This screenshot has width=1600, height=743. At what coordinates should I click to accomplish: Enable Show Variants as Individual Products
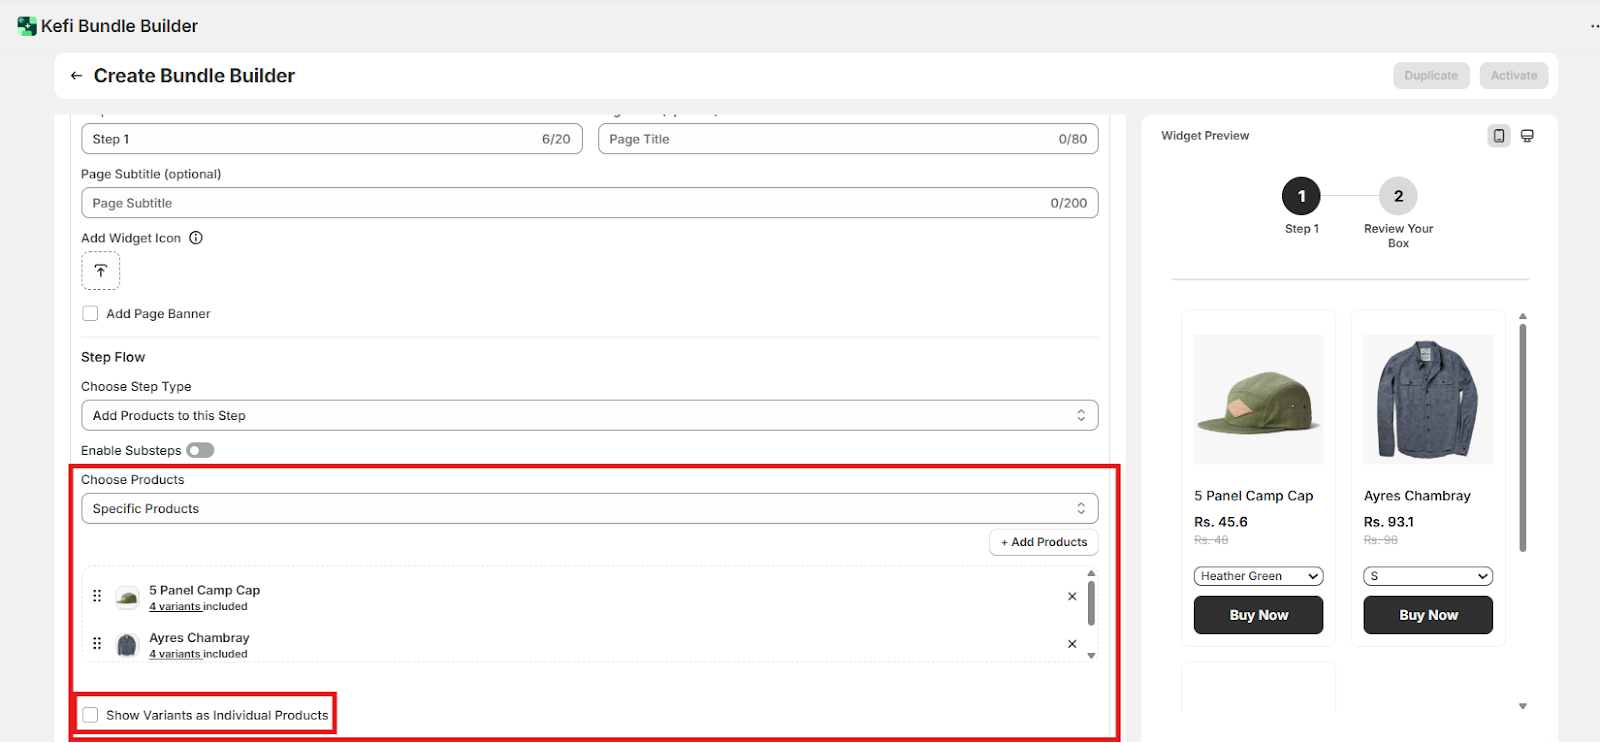click(91, 715)
